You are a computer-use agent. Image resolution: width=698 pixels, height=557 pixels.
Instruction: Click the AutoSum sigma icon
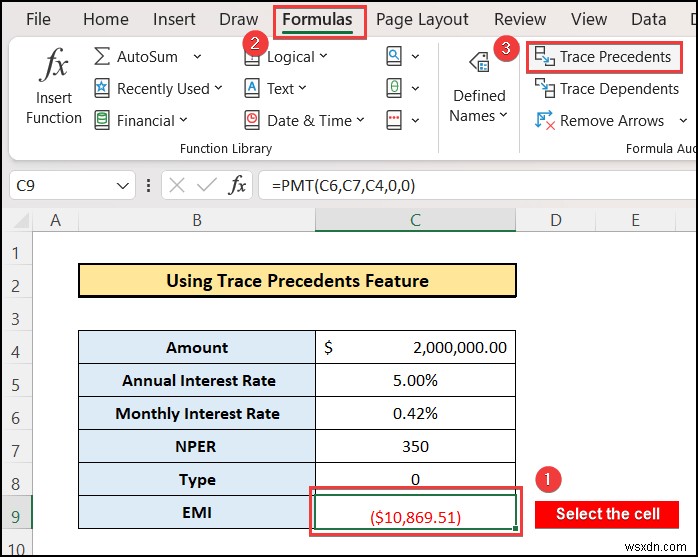click(101, 57)
